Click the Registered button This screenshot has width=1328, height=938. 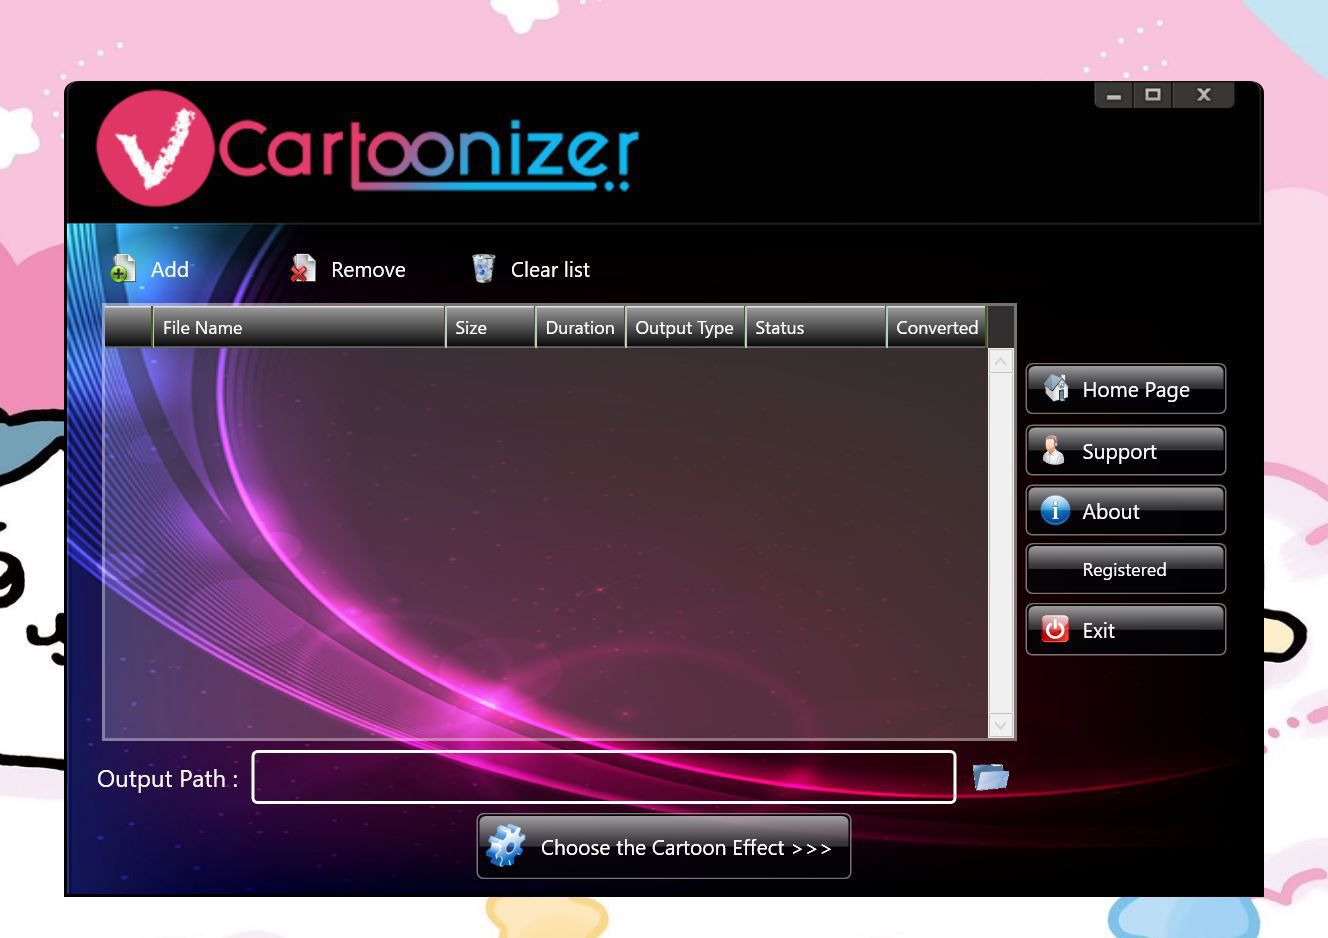[1125, 569]
